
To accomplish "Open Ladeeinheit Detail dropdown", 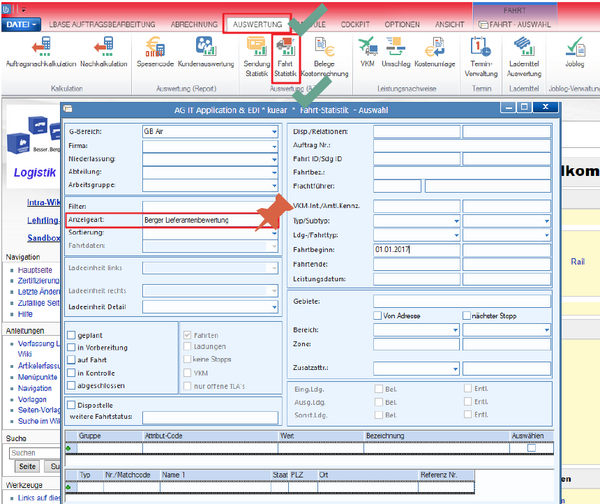I will 274,307.
